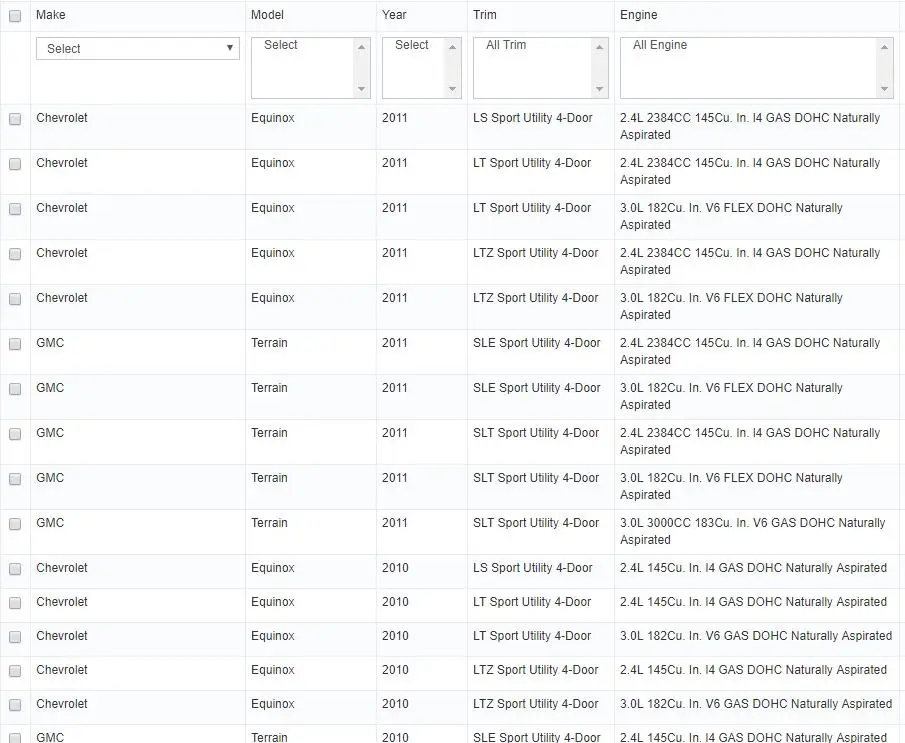Click the Trim list scroll-up arrow

599,47
